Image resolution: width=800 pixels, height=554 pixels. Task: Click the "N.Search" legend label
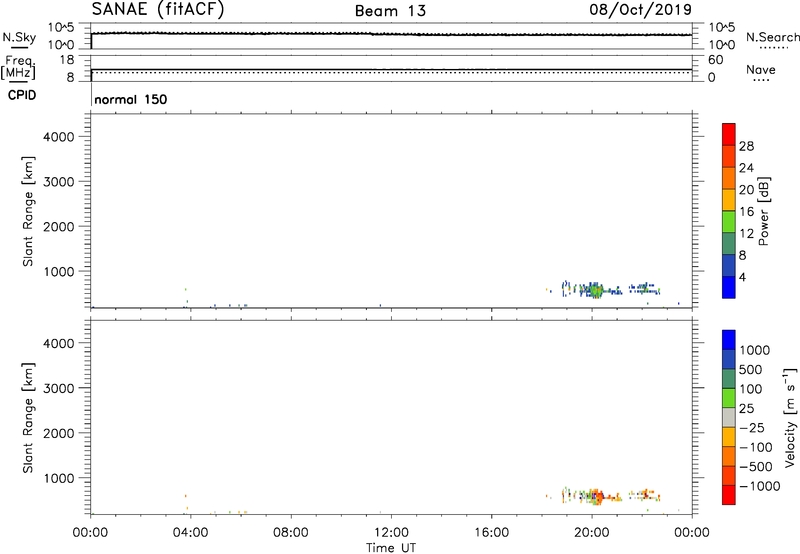(772, 37)
